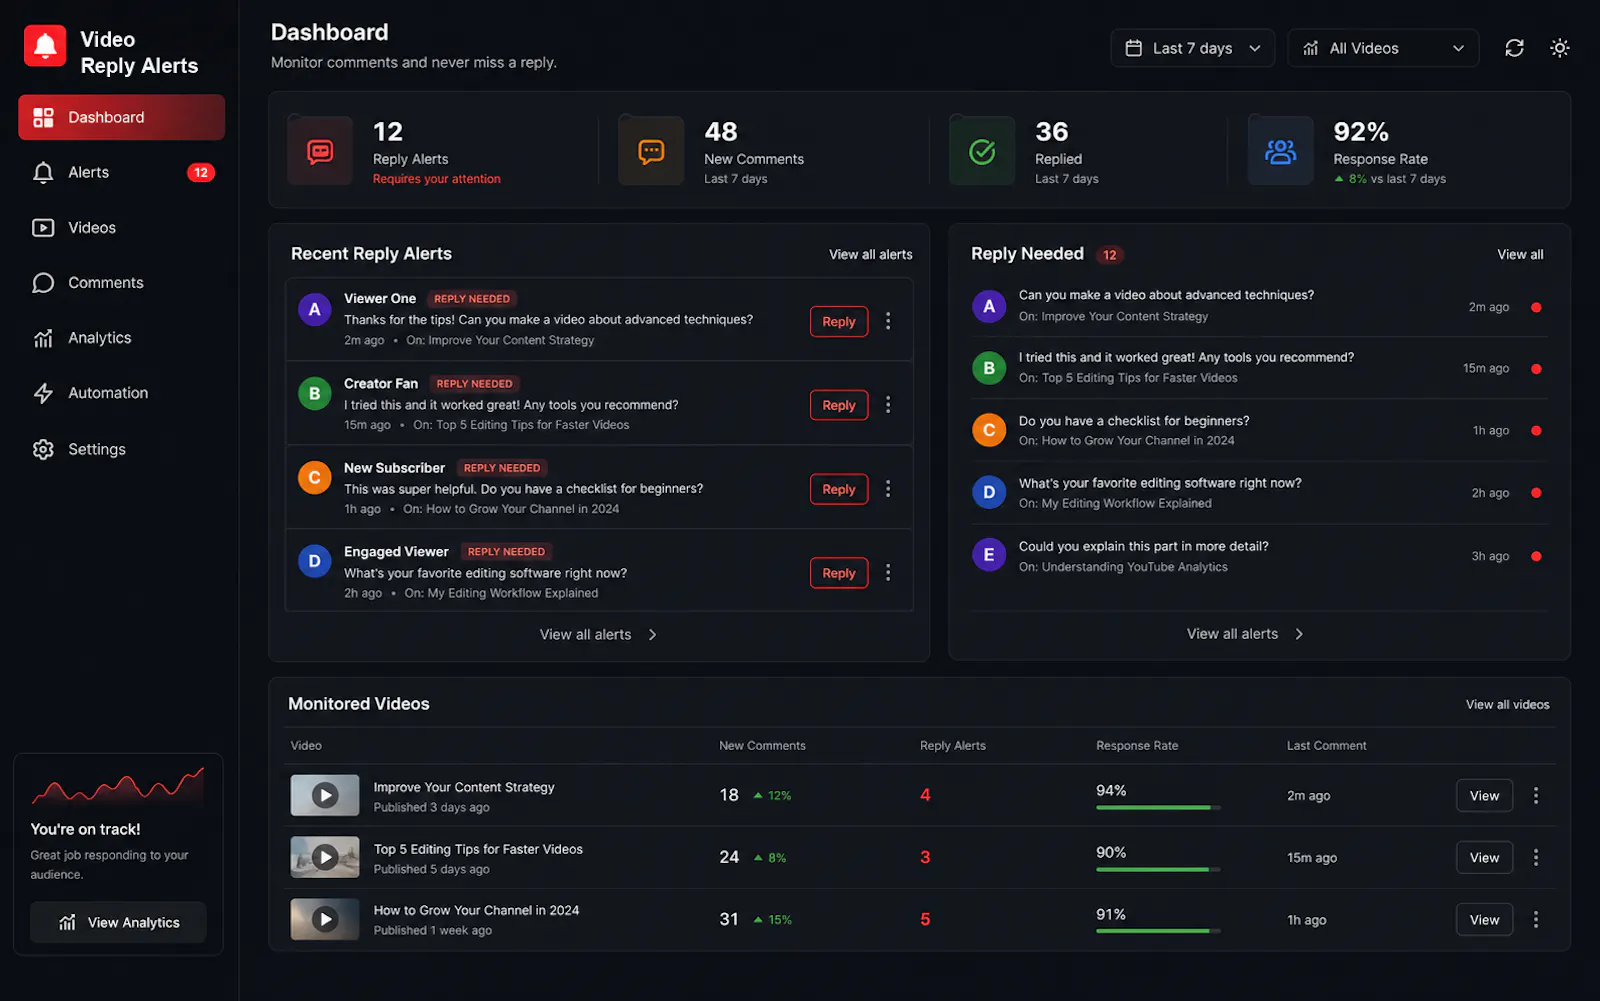
Task: Click the Analytics bar chart icon in sidebar
Action: 43,338
